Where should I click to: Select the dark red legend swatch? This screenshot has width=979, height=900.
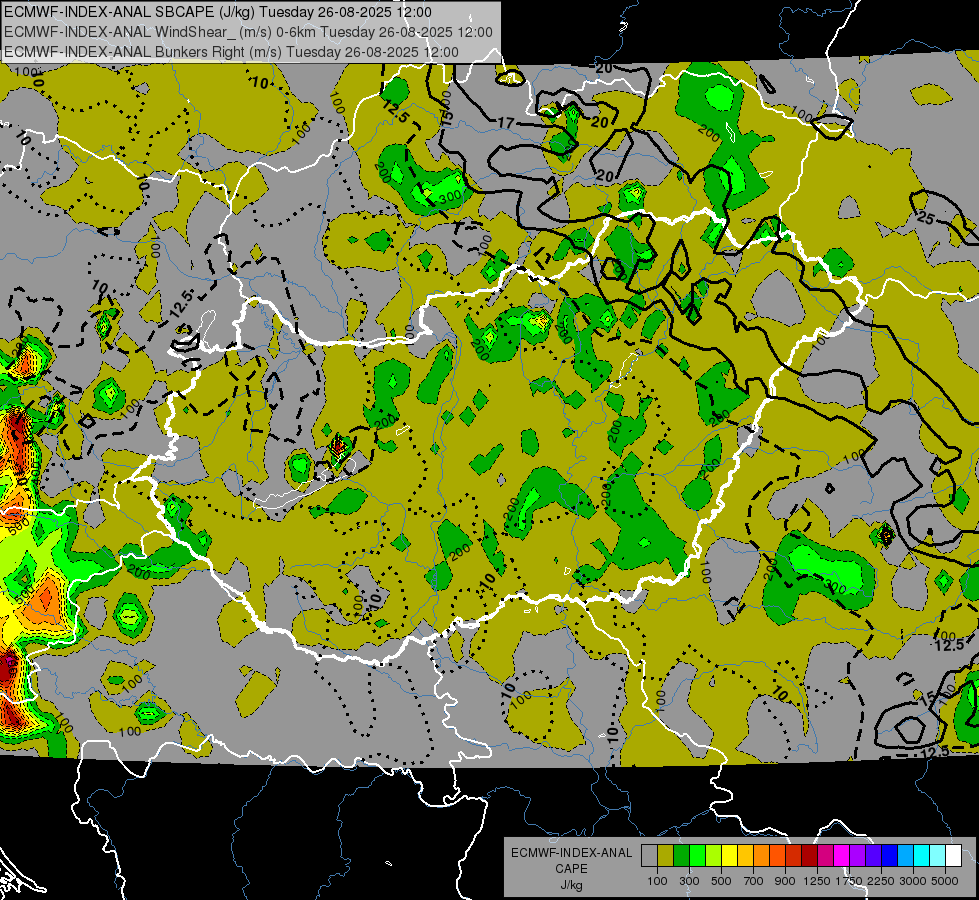click(810, 856)
